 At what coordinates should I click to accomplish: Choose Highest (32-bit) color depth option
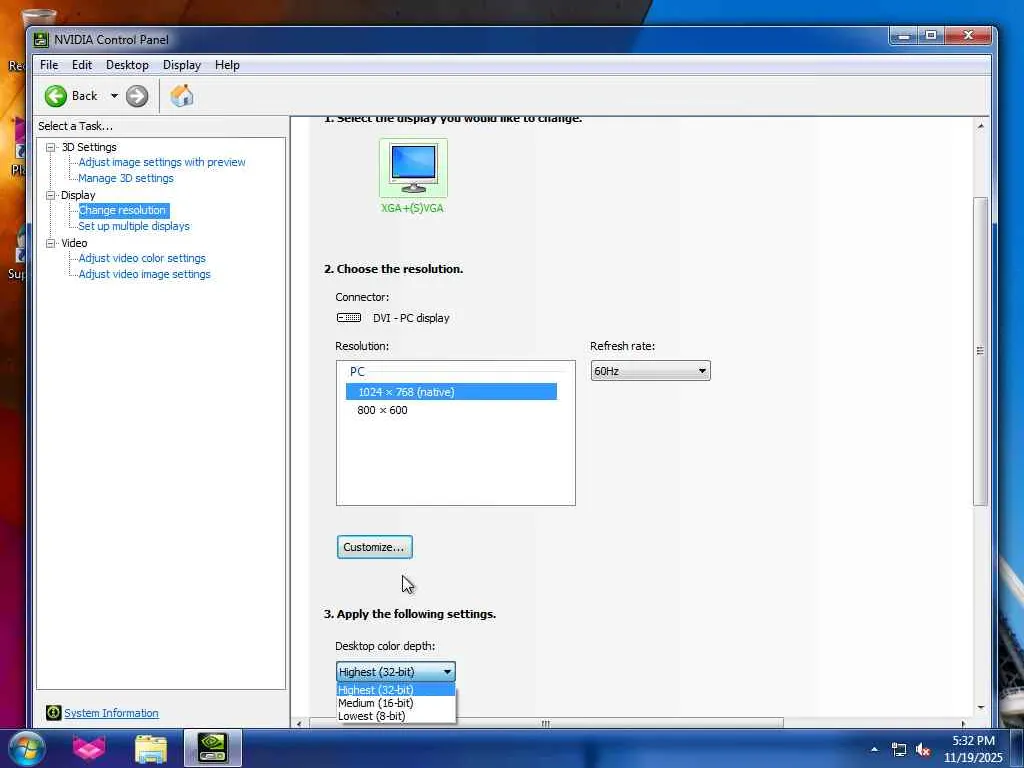[x=396, y=690]
